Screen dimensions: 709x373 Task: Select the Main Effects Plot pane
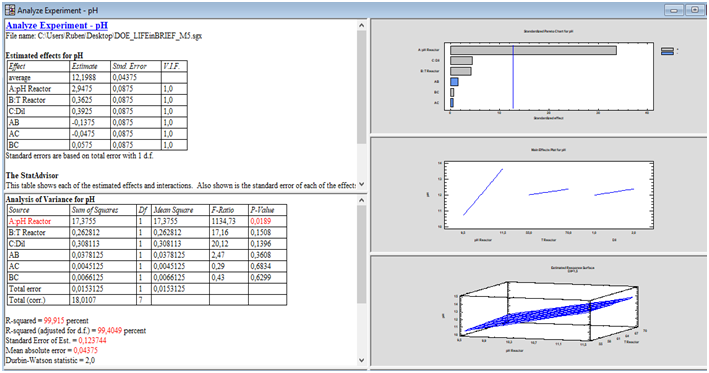click(x=539, y=194)
